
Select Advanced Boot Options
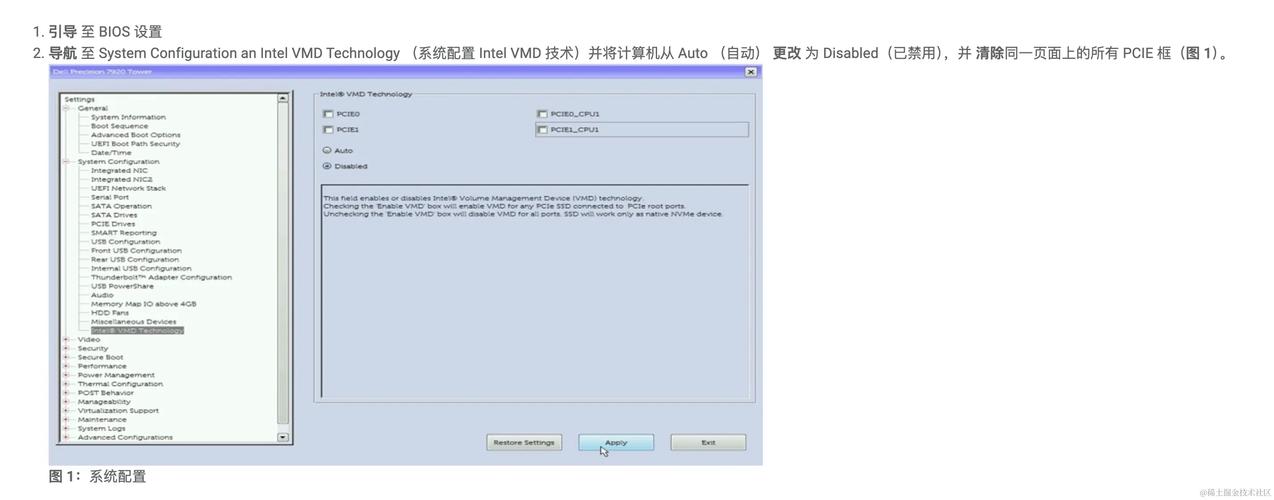coord(136,135)
